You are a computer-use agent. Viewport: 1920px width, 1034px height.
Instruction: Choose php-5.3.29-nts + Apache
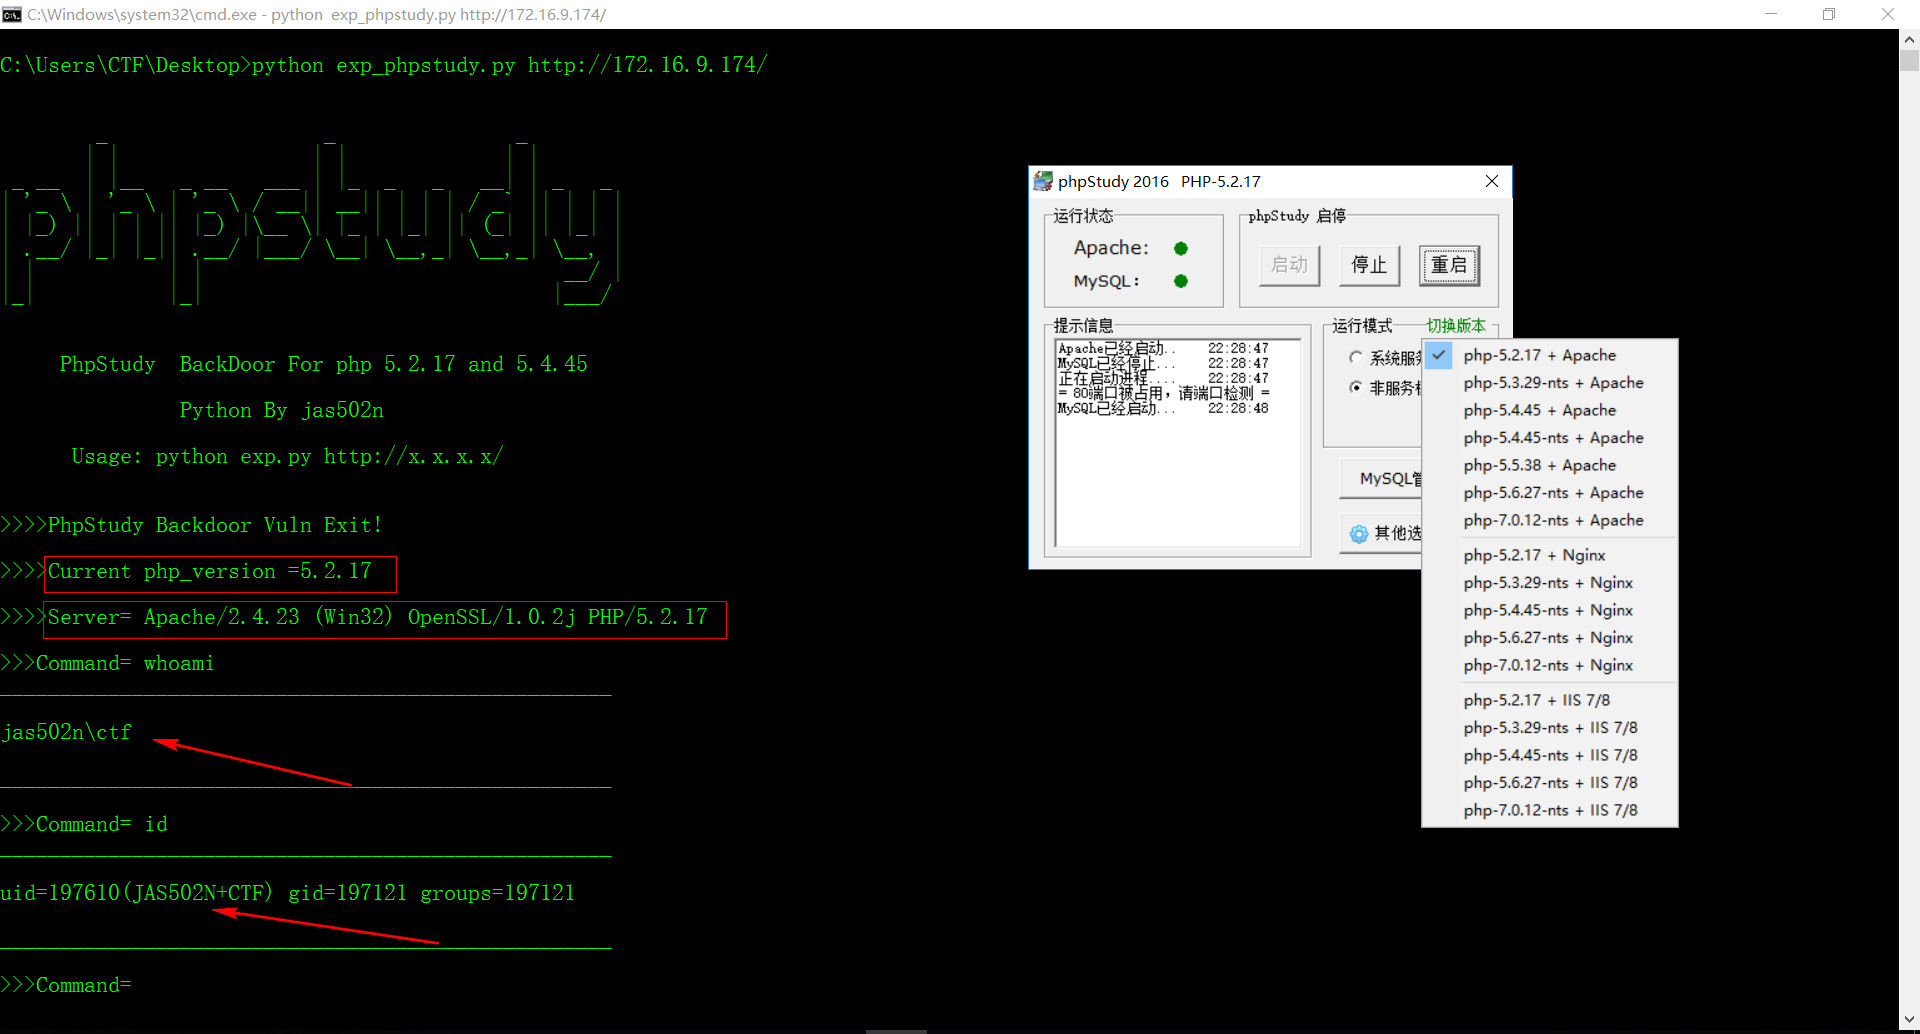tap(1550, 383)
